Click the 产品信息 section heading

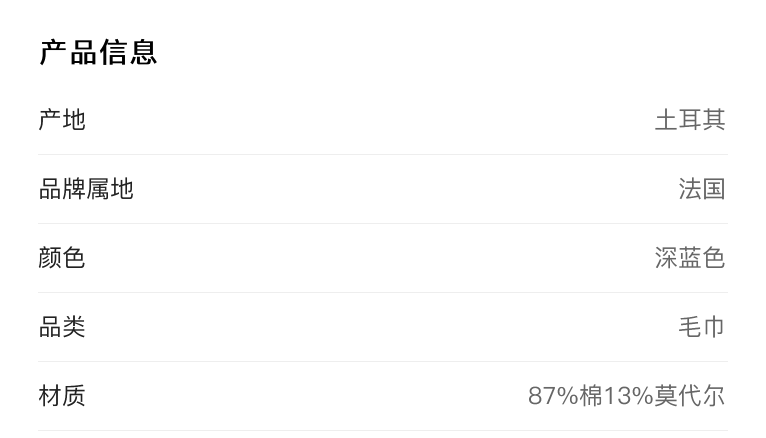click(x=98, y=52)
